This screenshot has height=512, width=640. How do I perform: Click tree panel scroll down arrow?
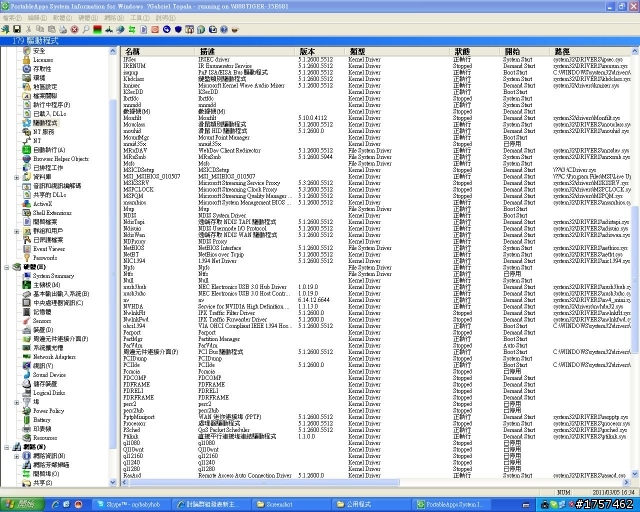coord(113,482)
